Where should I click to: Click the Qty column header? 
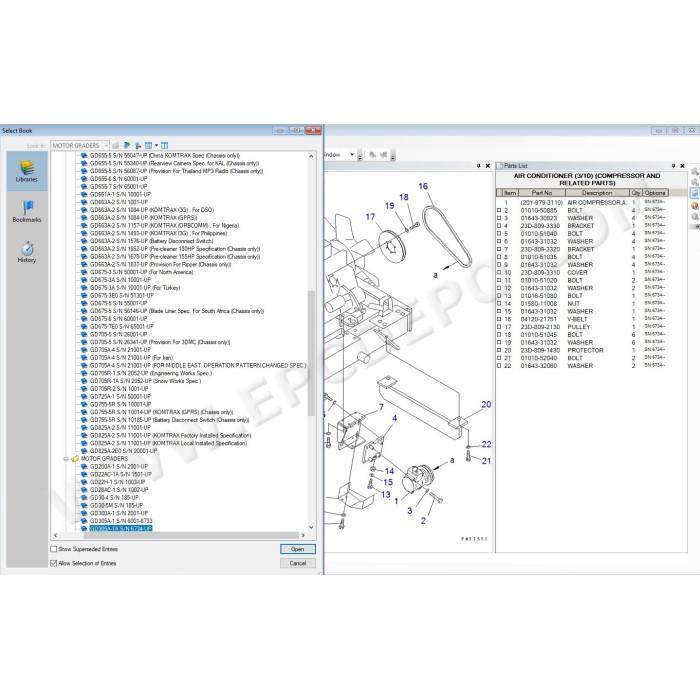click(x=636, y=193)
